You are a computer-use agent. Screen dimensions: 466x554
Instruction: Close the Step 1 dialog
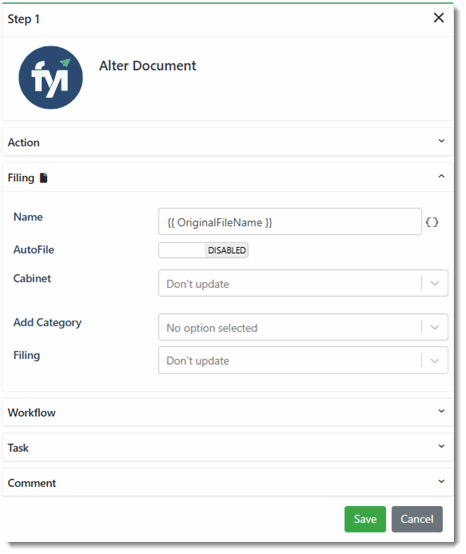pos(438,18)
